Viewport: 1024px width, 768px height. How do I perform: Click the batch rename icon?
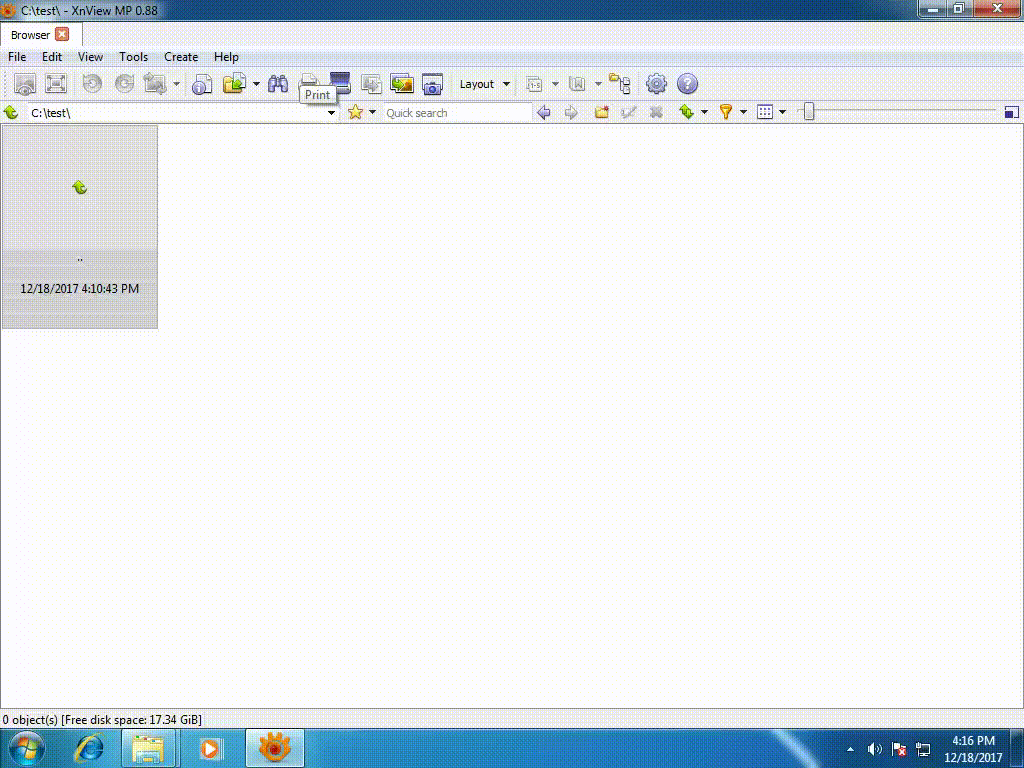(x=534, y=84)
